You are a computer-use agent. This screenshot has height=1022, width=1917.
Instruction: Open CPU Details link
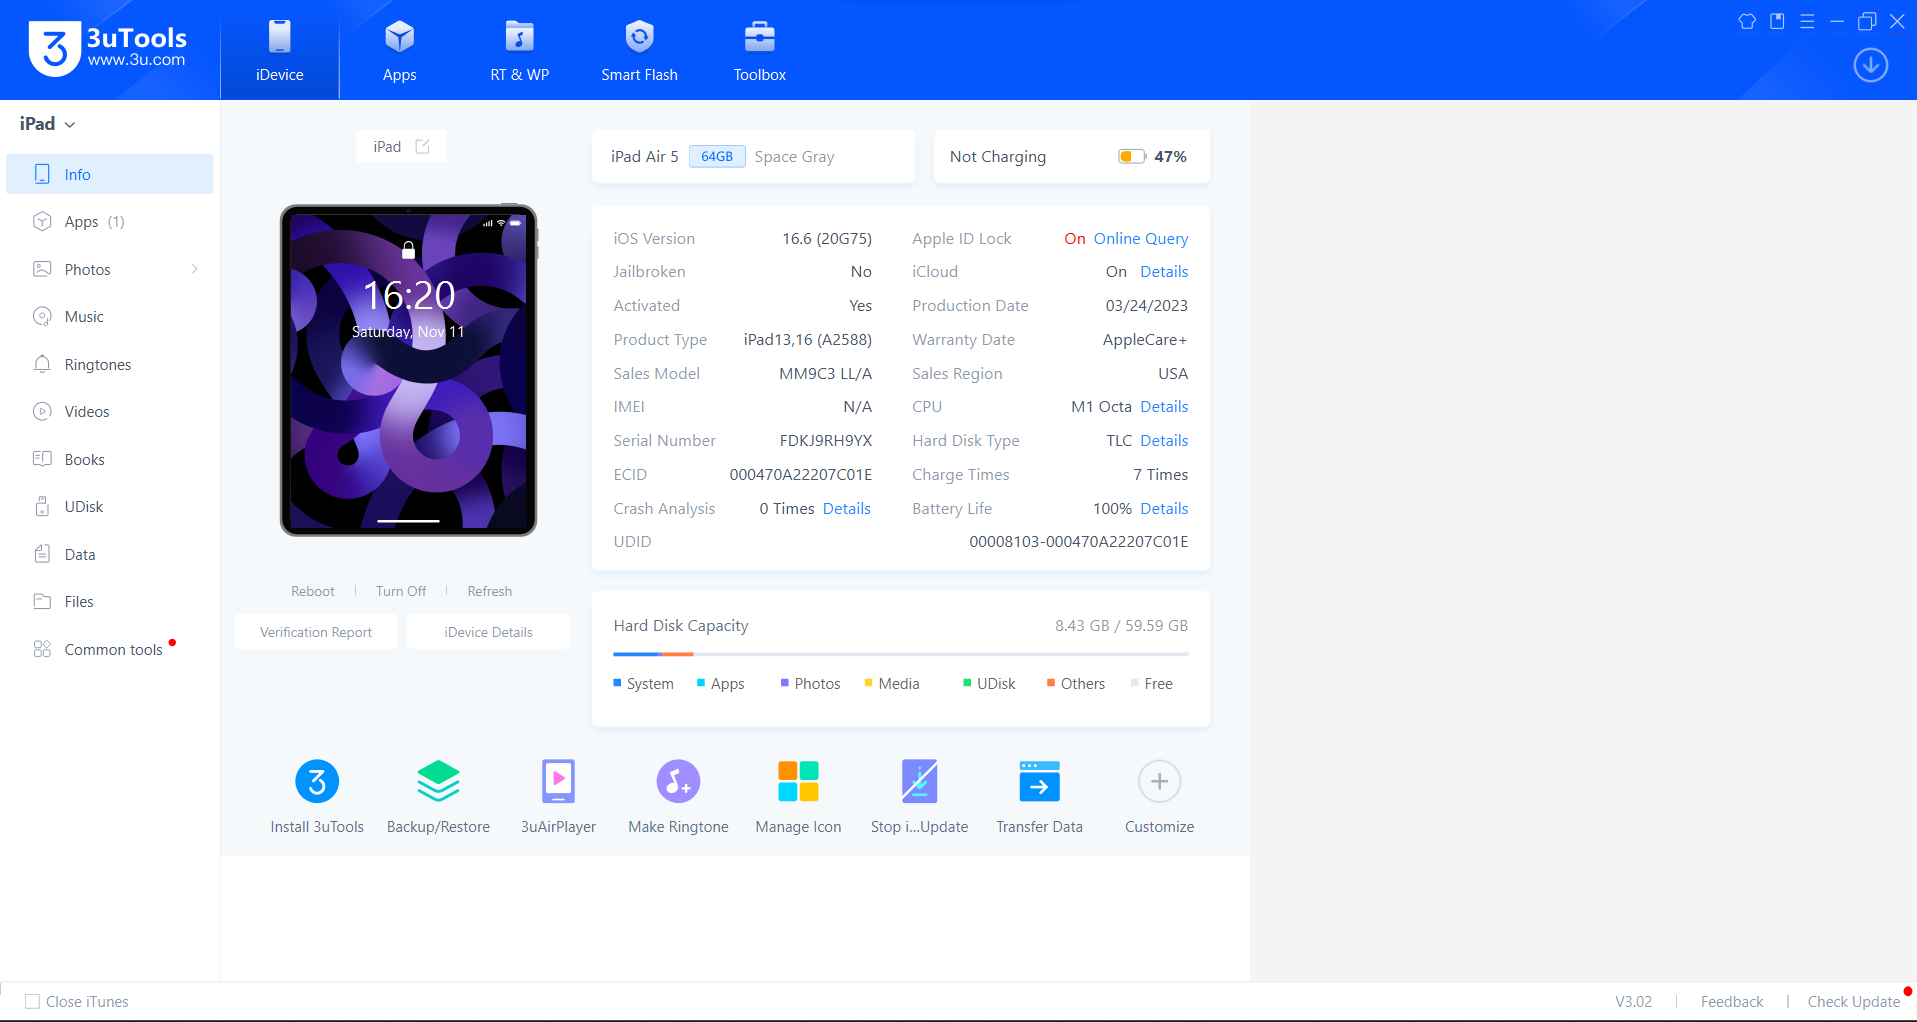1165,407
